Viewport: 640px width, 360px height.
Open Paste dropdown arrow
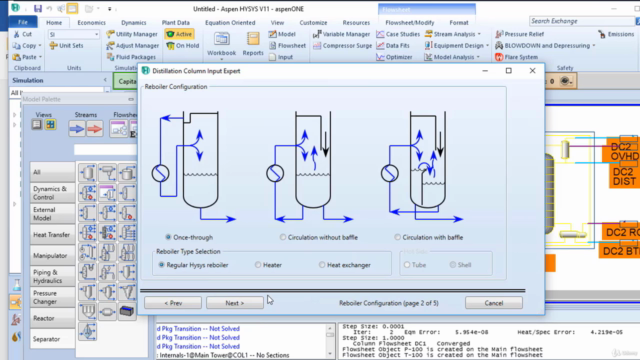40,57
